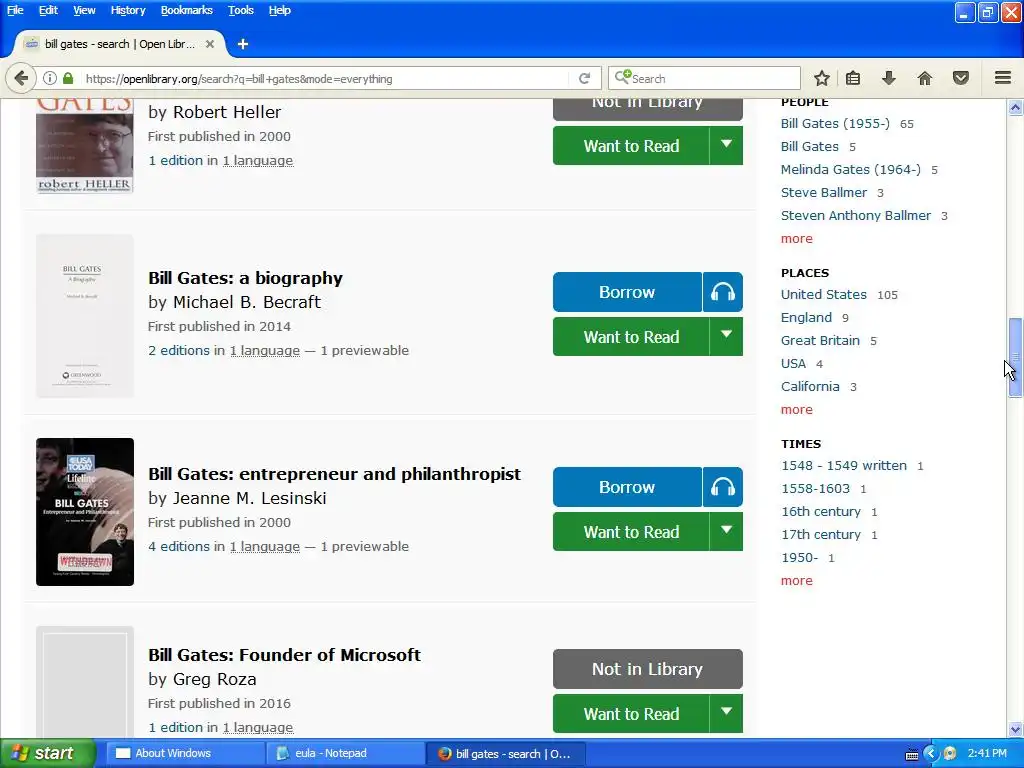Go to the Firefox home page icon

click(925, 78)
